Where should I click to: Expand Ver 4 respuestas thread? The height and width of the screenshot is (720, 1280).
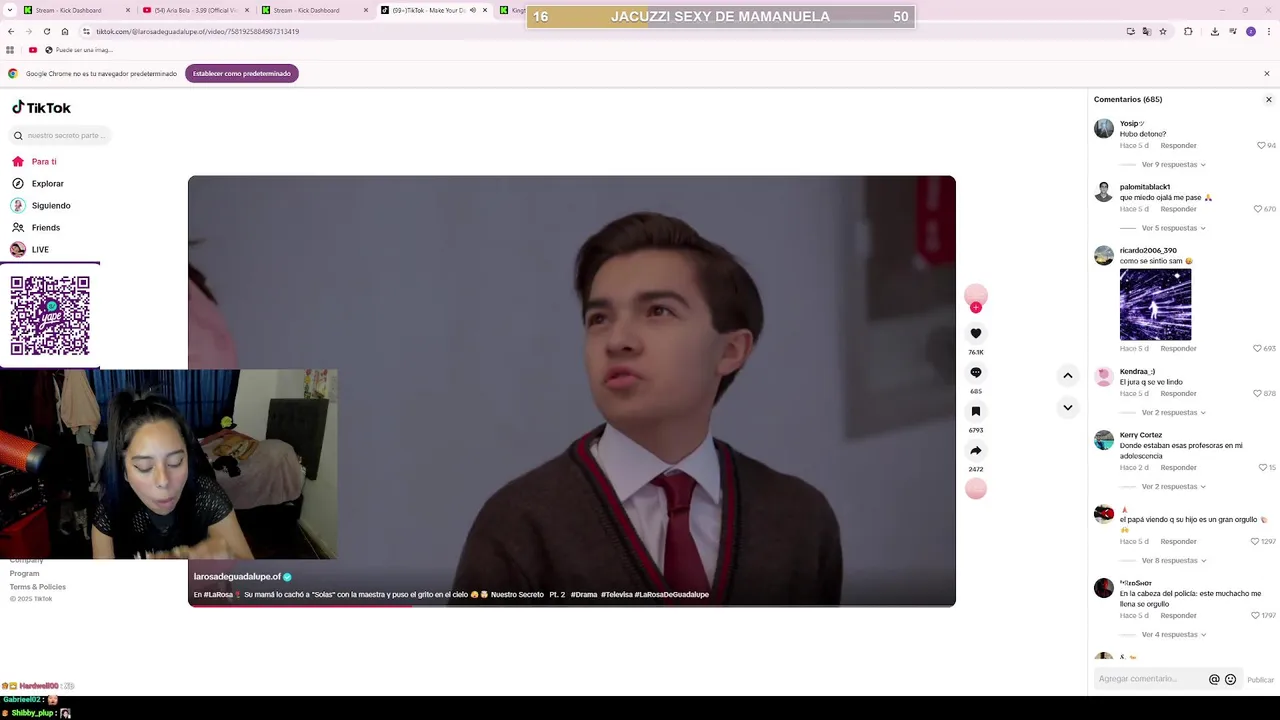coord(1173,634)
